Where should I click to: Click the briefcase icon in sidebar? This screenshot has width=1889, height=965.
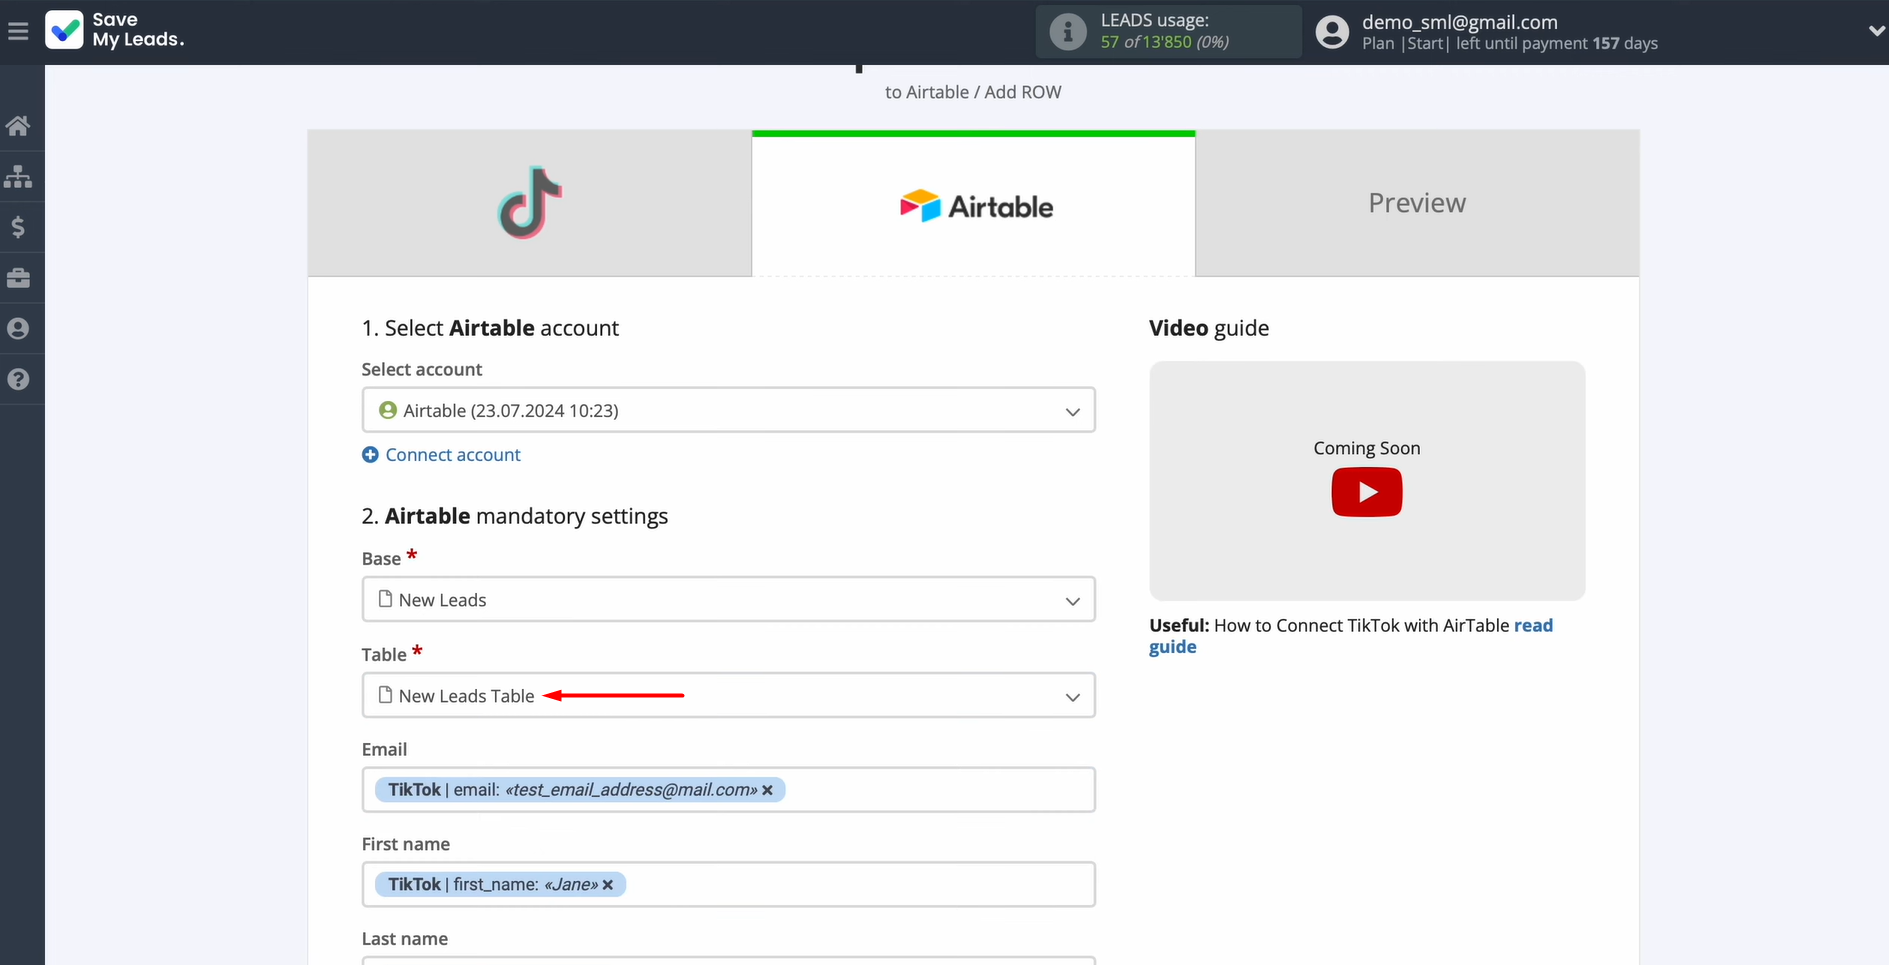(18, 278)
